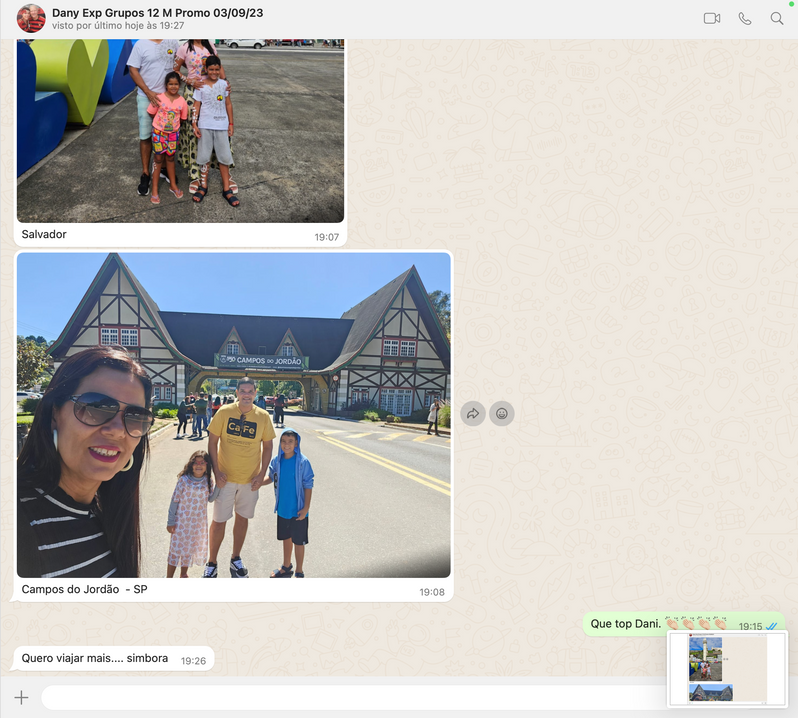Screen dimensions: 798x718
Task: Select the "Quero viajar mais.... simbora" message
Action: tap(95, 658)
